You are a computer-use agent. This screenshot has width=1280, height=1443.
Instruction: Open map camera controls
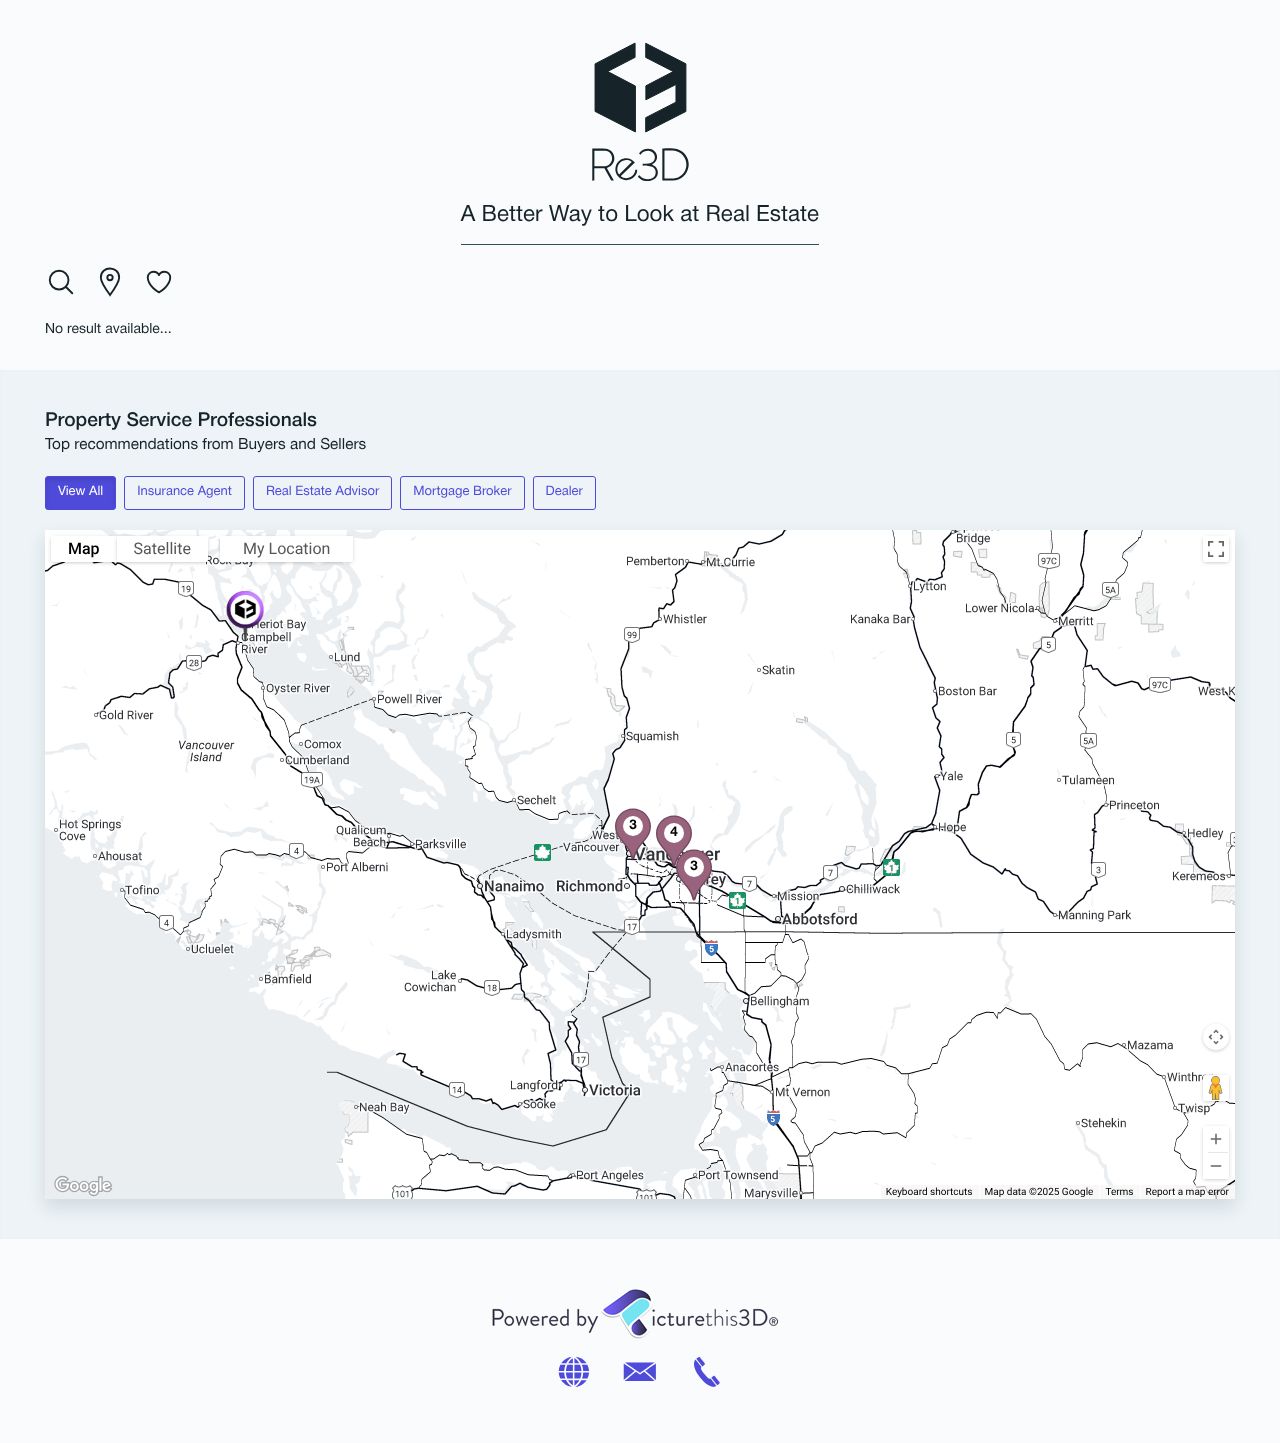[1216, 1037]
